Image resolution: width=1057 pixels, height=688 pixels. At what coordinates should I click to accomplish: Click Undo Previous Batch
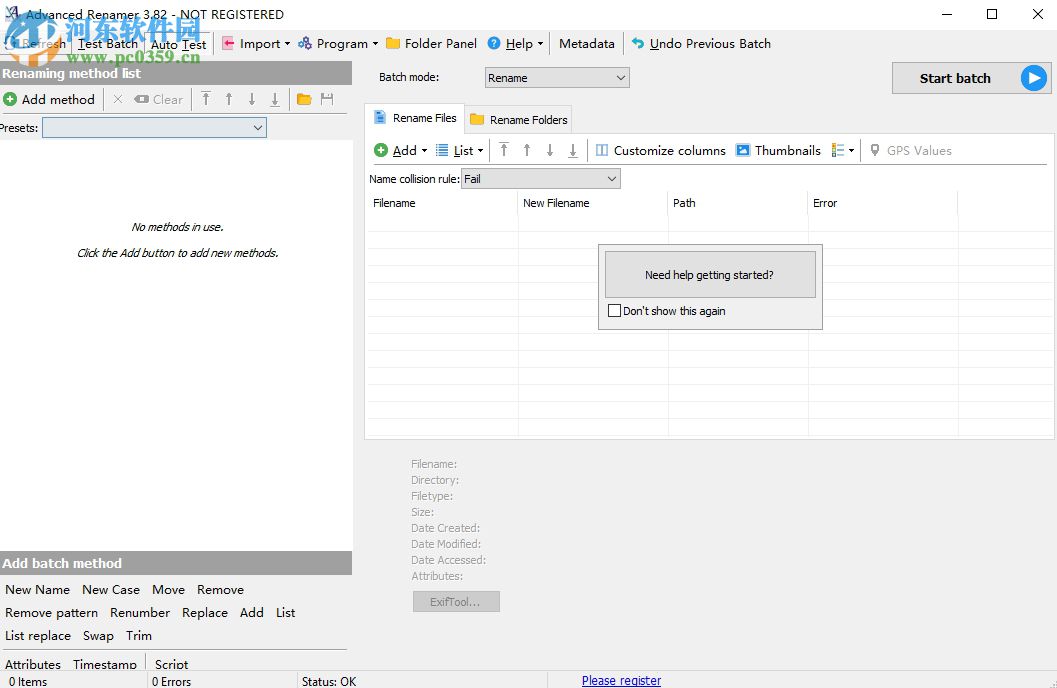coord(701,43)
